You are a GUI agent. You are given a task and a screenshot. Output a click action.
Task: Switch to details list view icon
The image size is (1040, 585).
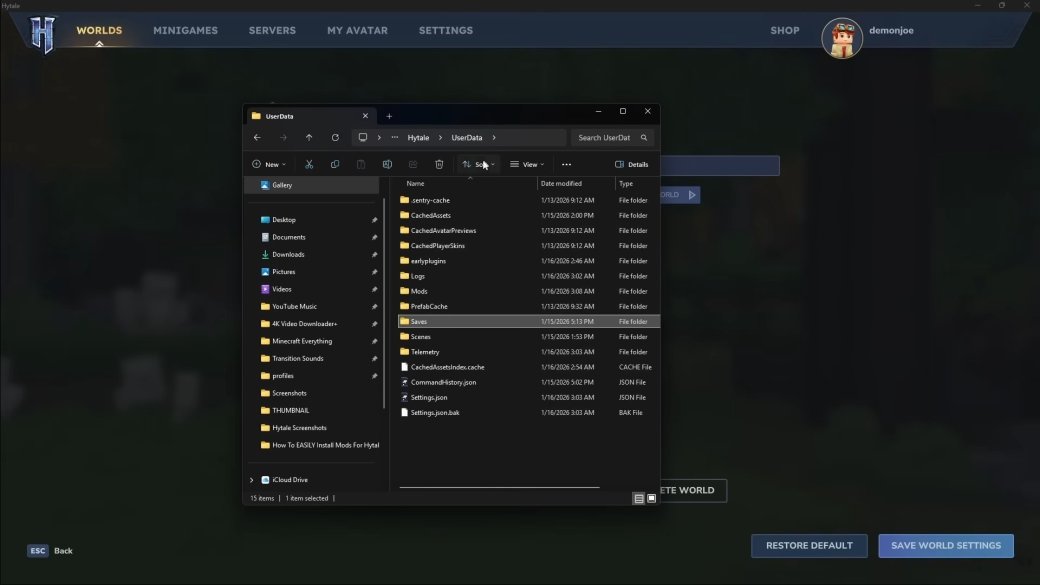pos(639,499)
